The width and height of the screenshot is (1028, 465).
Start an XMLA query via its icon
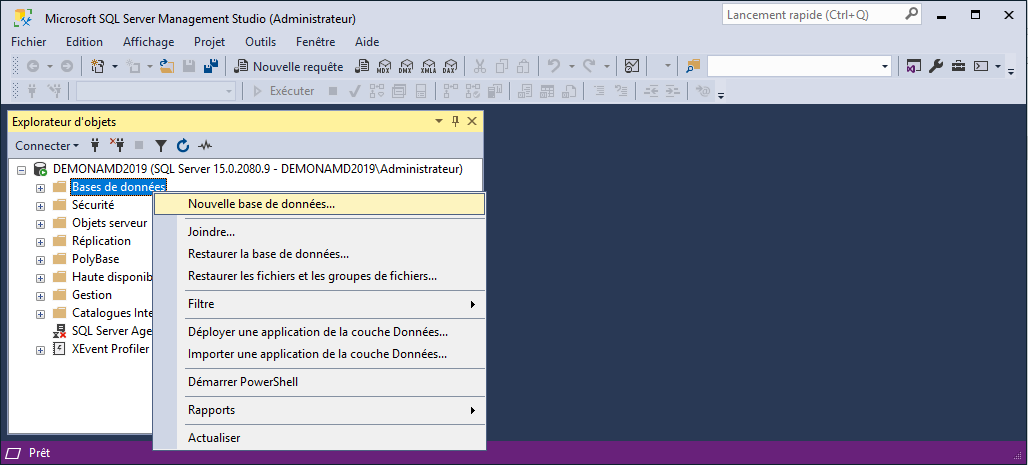click(427, 66)
